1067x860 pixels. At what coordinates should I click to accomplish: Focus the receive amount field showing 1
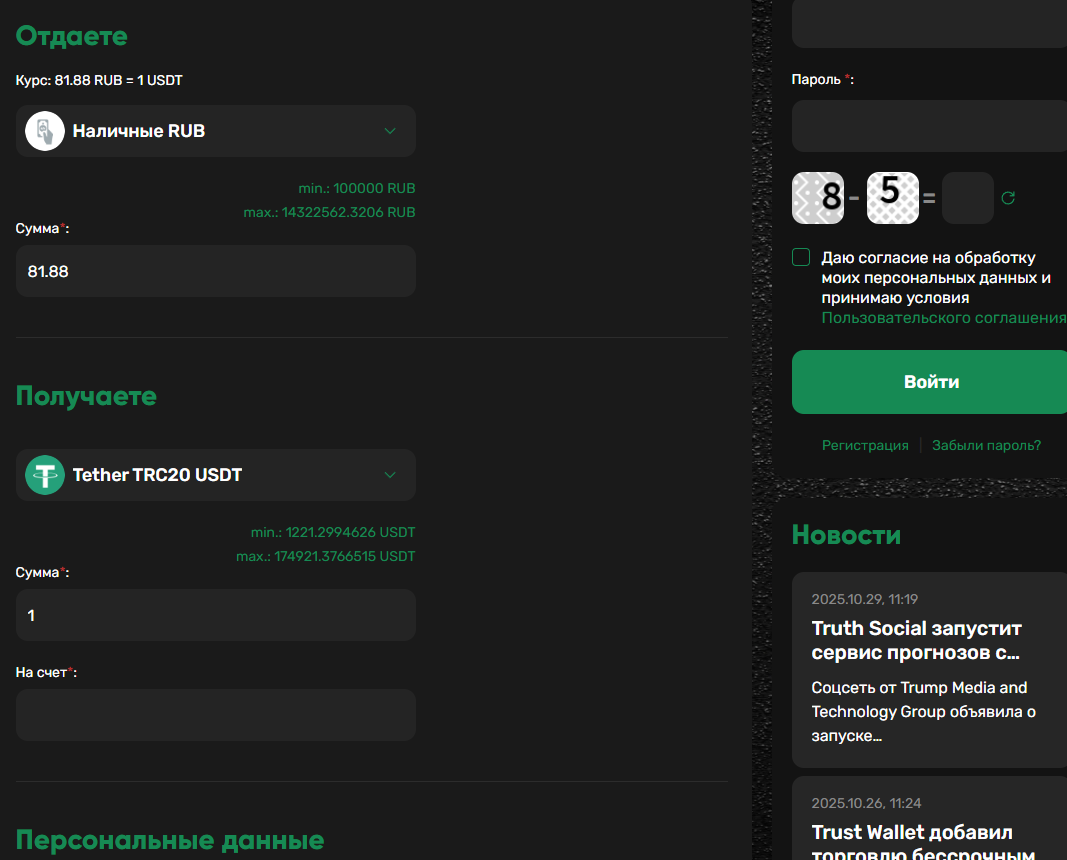[216, 615]
